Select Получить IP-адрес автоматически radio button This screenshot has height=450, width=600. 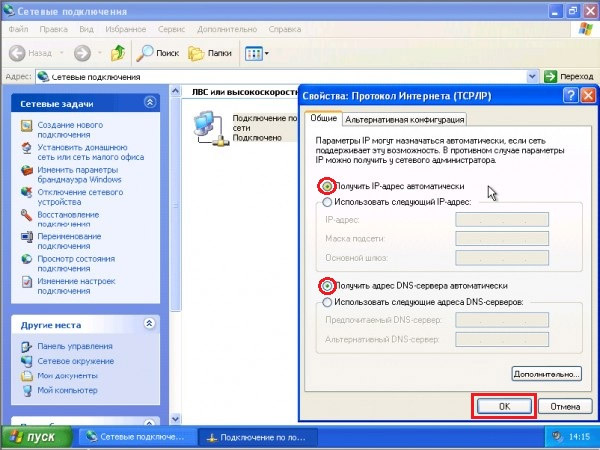pyautogui.click(x=326, y=186)
